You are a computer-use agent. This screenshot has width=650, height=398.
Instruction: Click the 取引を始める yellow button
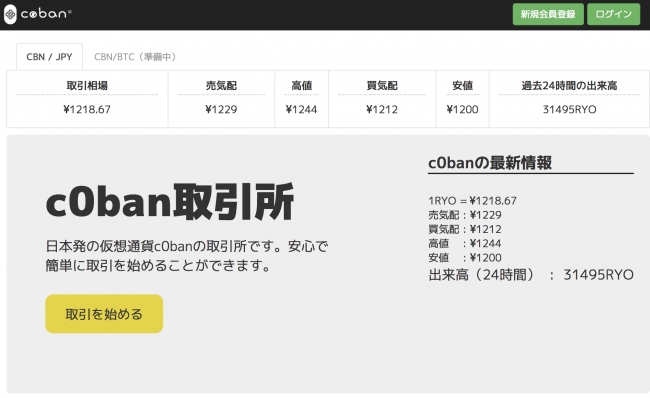[104, 314]
